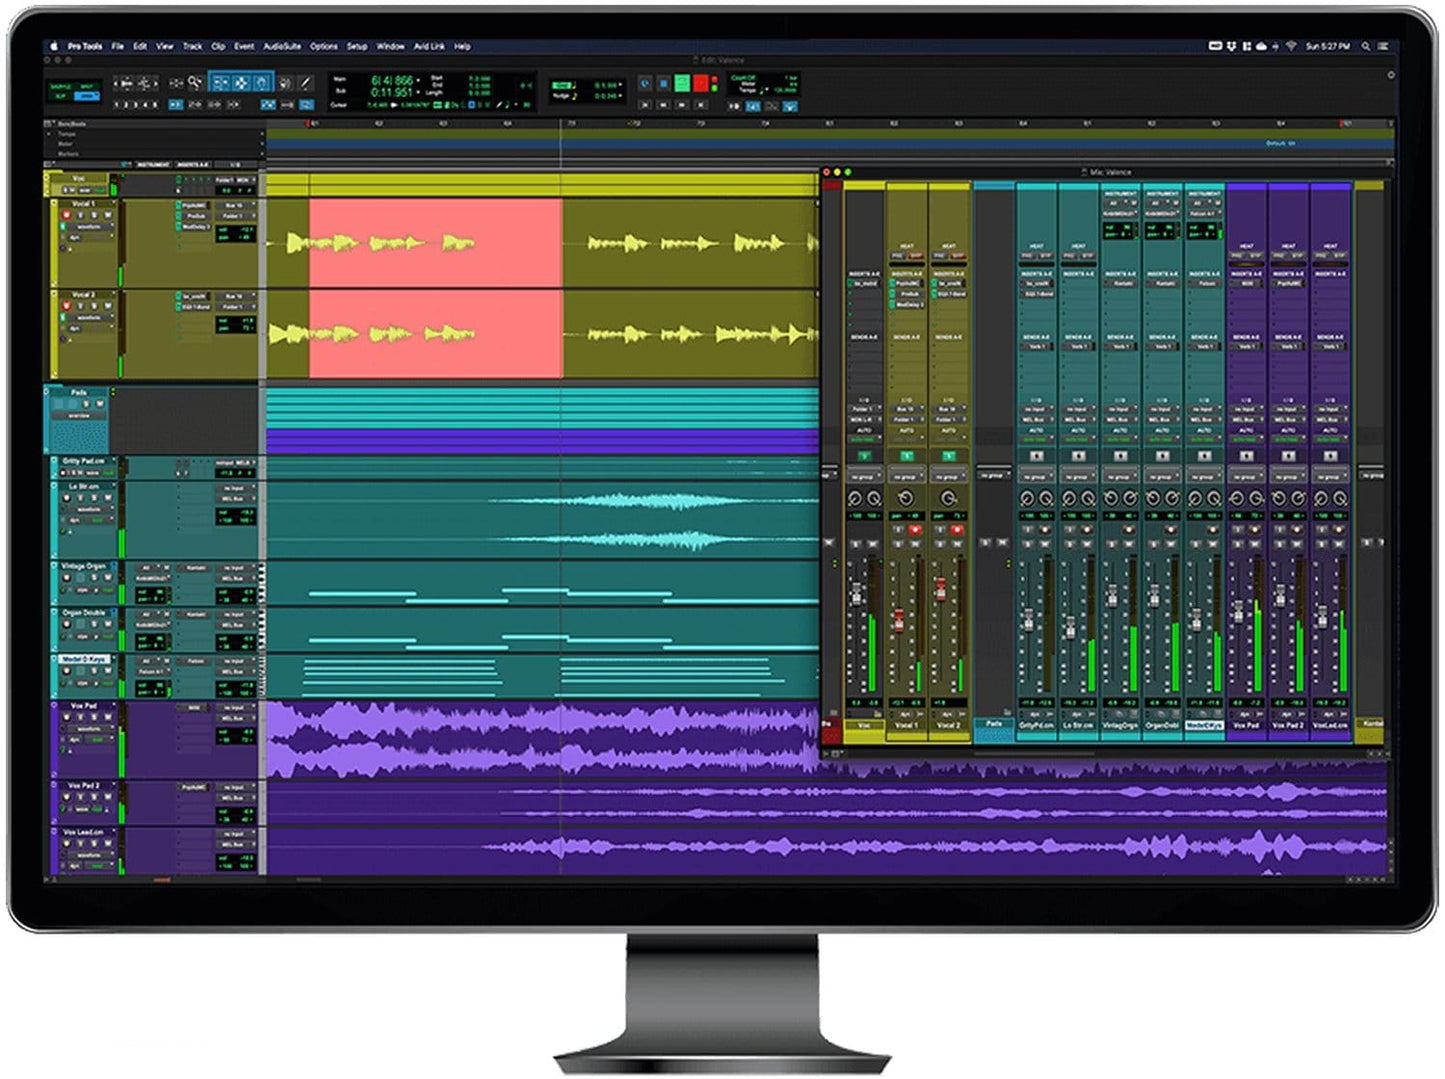Open the AudioSuite menu
The image size is (1445, 1079).
[x=283, y=46]
